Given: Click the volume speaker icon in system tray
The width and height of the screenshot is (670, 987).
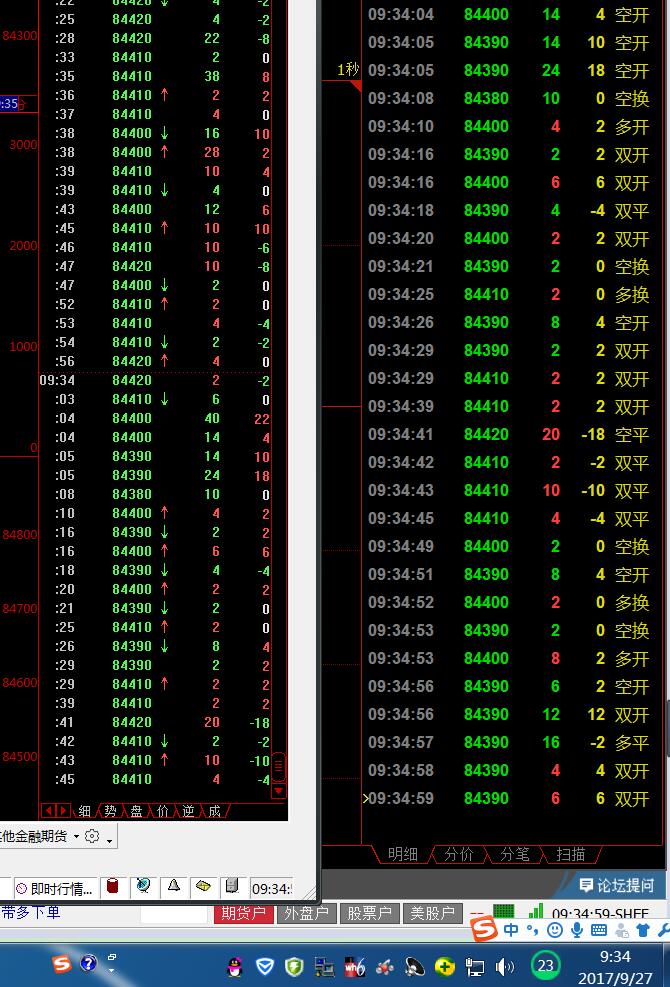Looking at the screenshot, I should 505,966.
